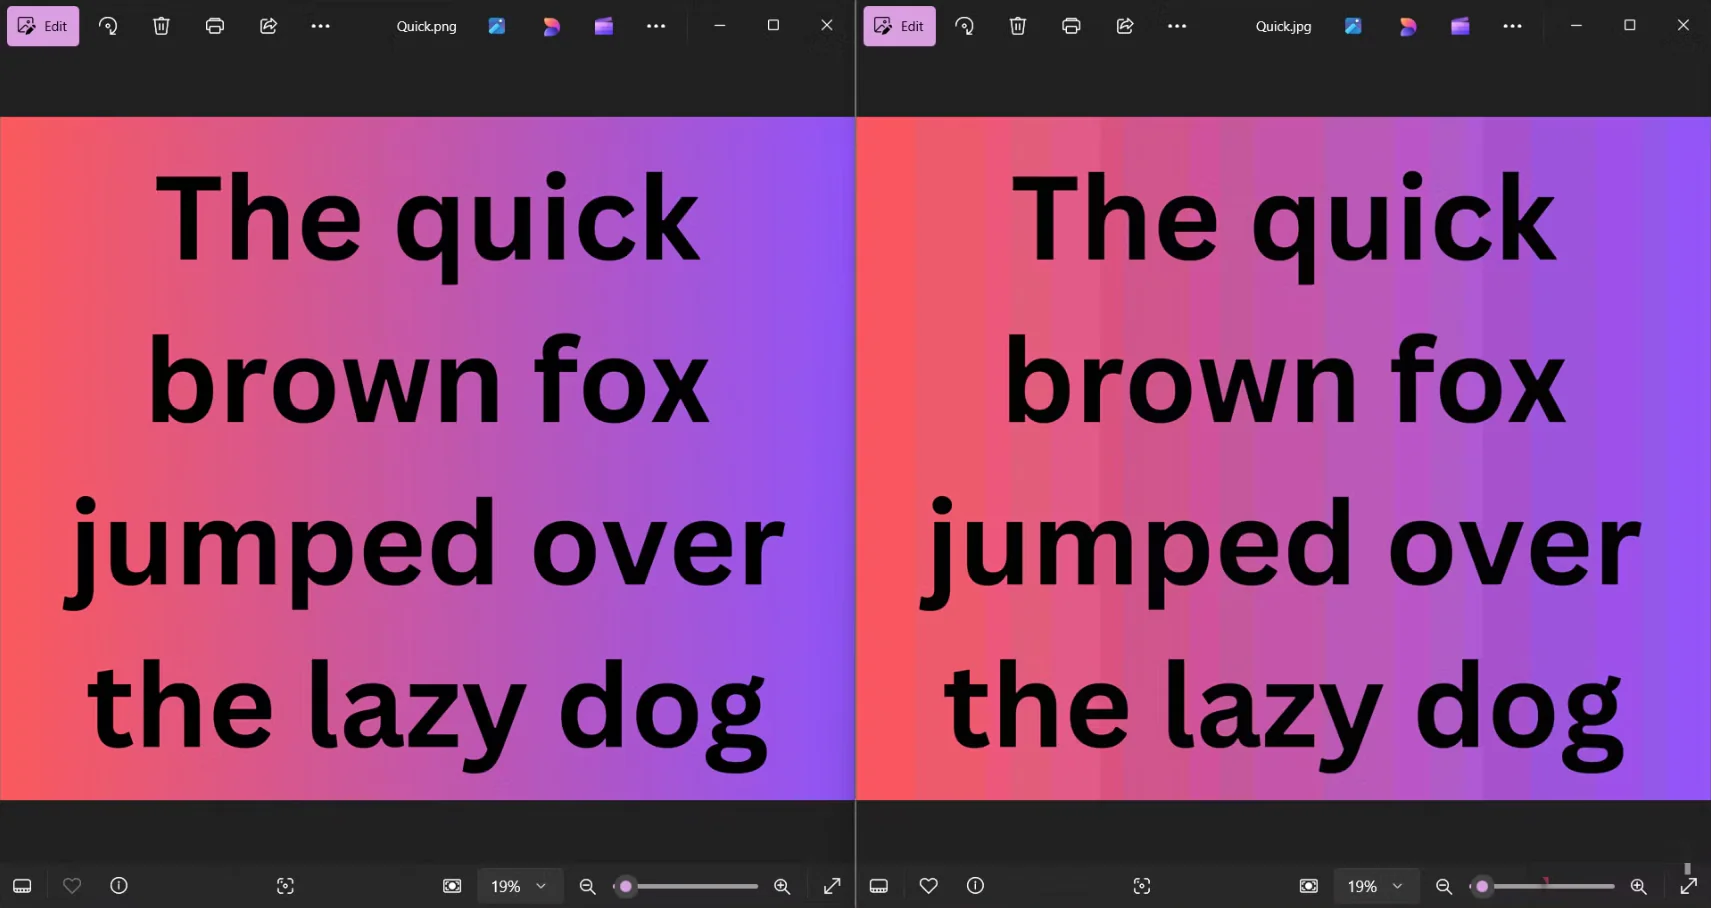Click Edit button in Quick.png window

coord(43,26)
